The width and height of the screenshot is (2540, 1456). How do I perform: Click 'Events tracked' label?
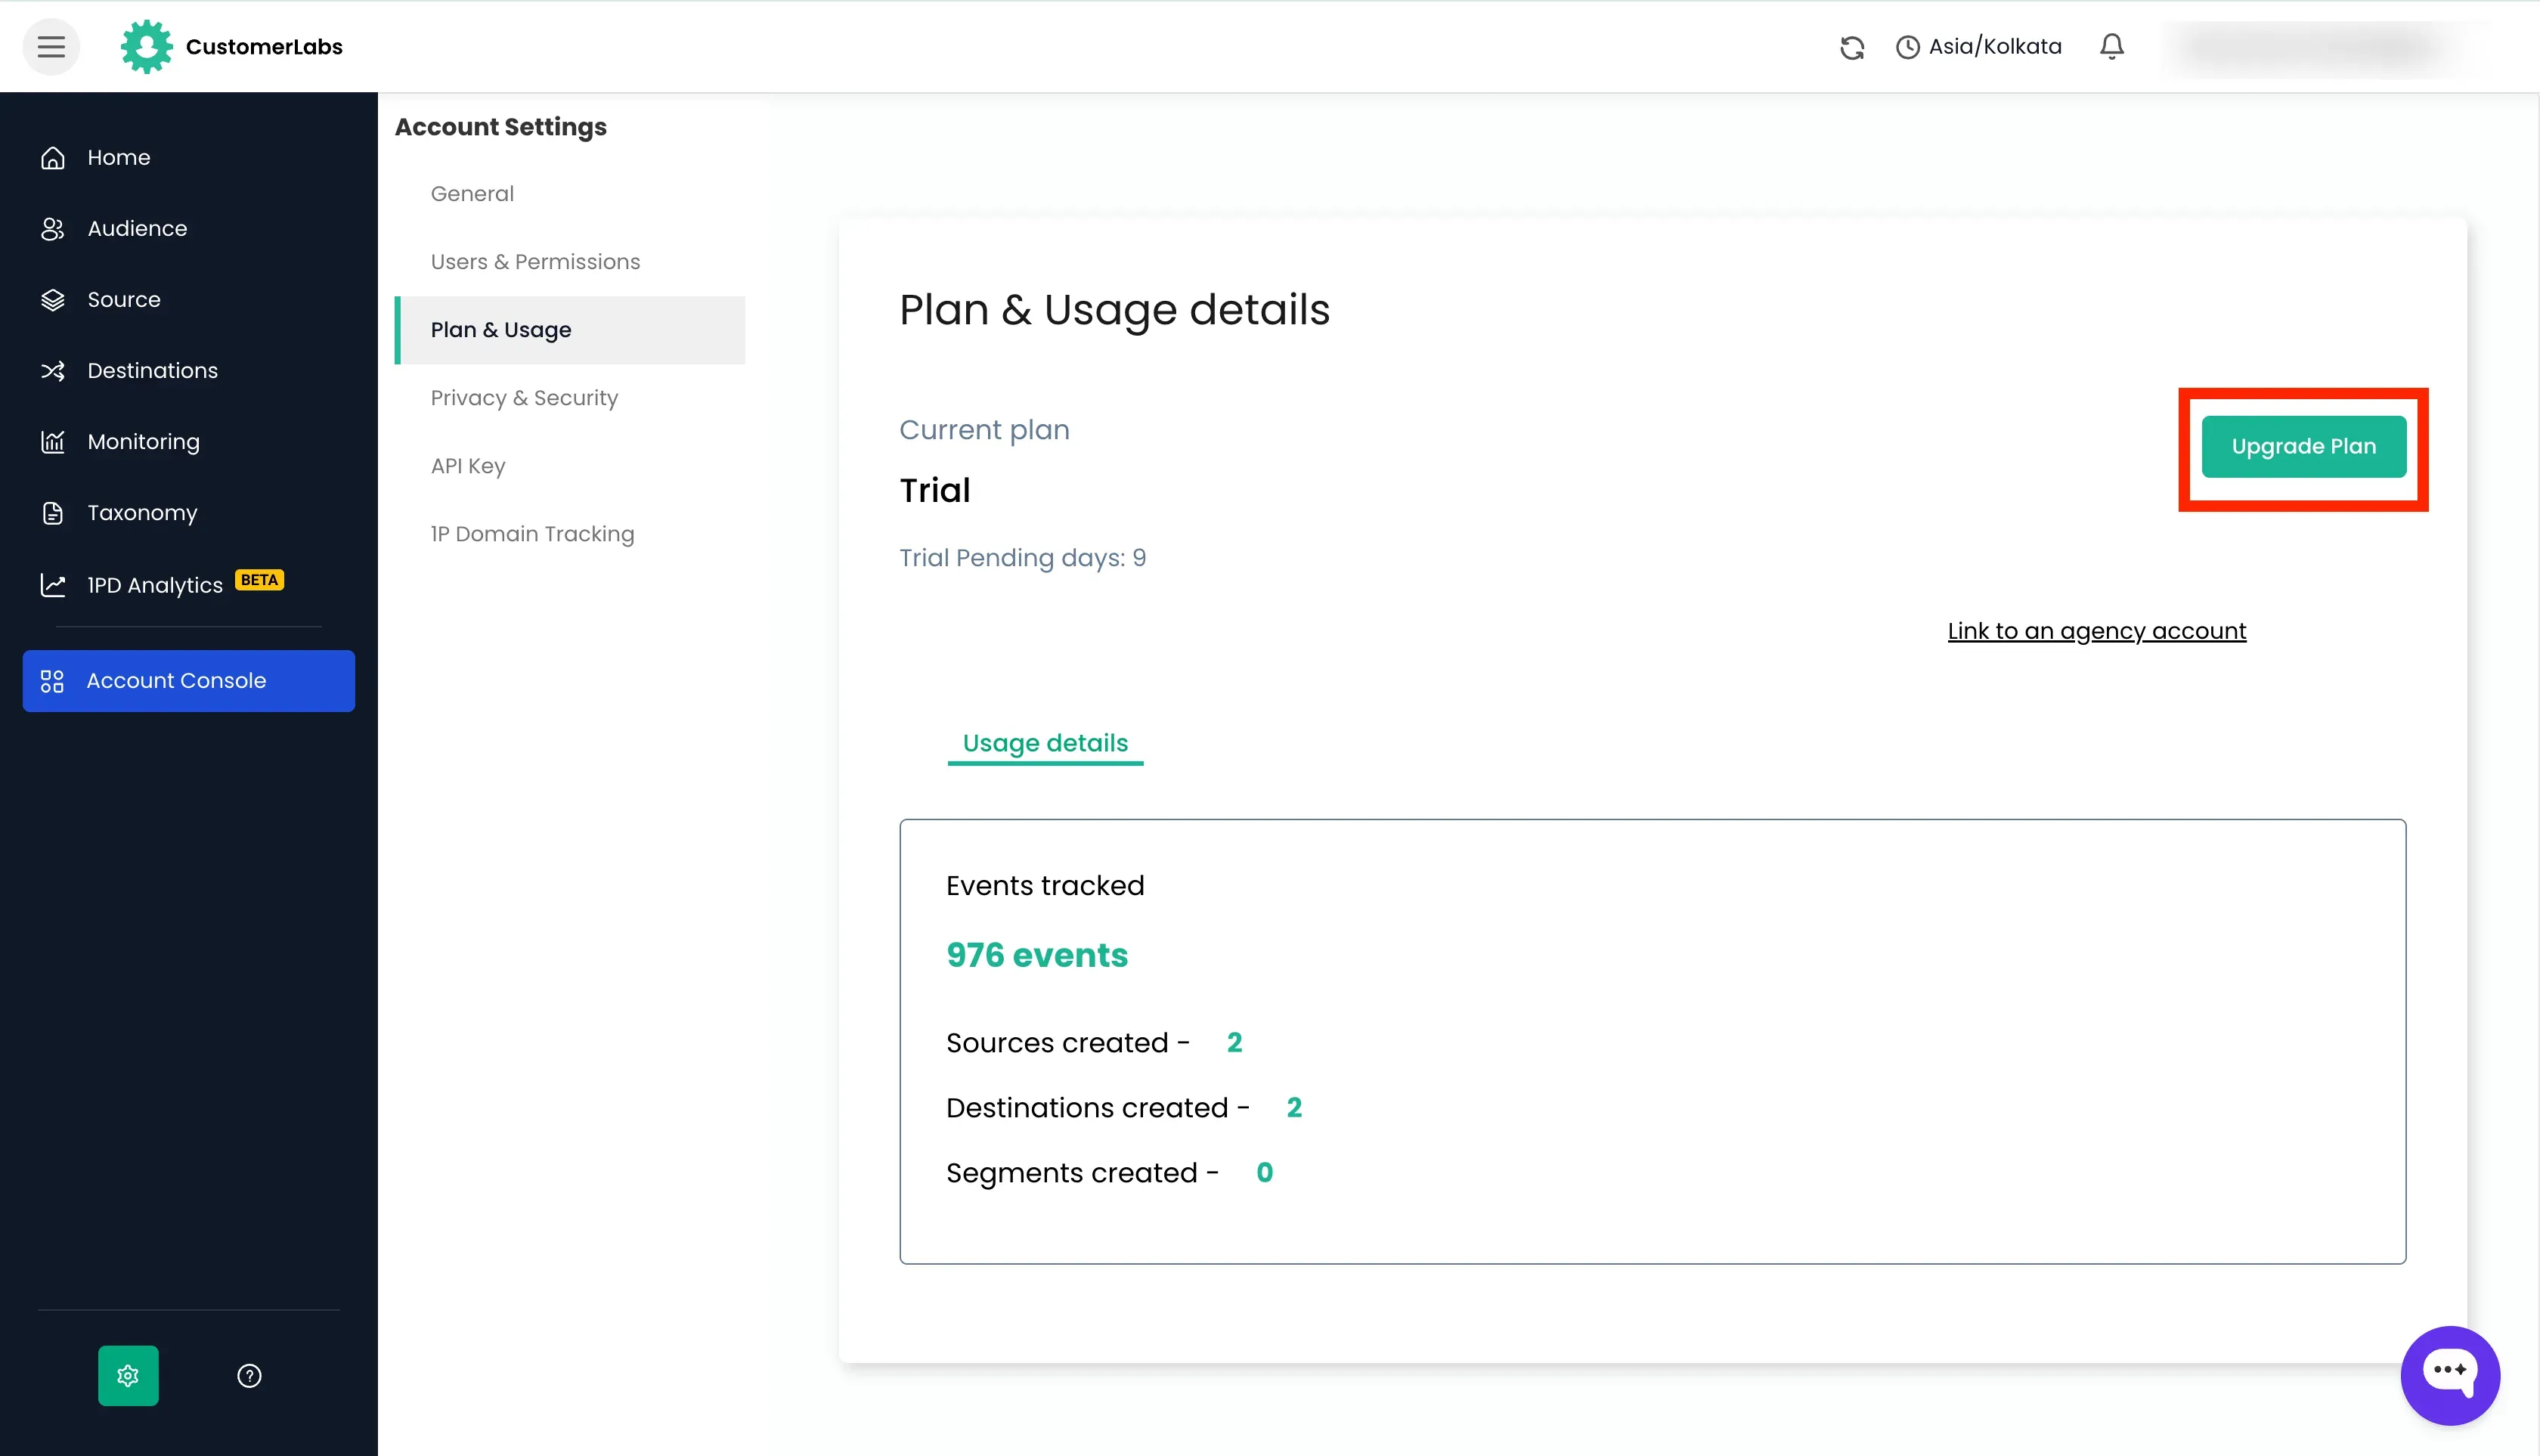click(1045, 886)
